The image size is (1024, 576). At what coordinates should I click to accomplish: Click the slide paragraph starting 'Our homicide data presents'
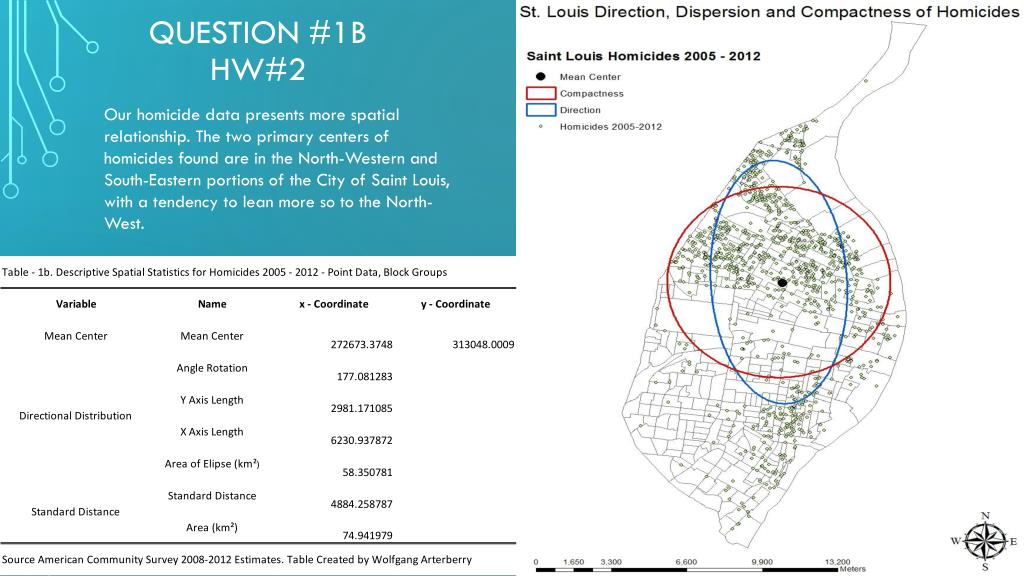[x=277, y=169]
